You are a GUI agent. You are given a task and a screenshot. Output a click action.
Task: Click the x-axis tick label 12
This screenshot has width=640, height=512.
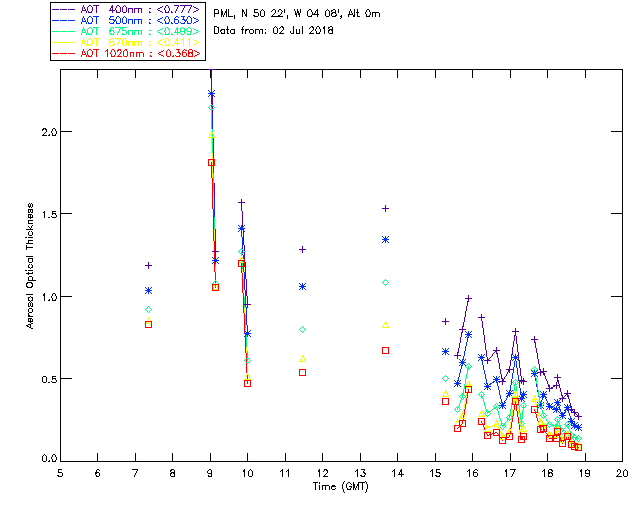point(322,473)
